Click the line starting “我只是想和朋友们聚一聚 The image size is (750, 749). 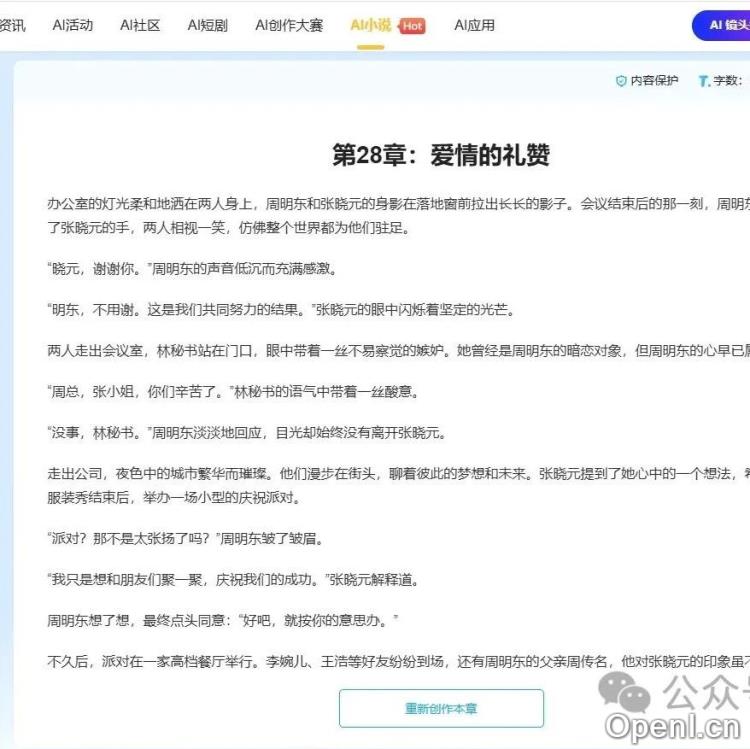click(x=233, y=580)
